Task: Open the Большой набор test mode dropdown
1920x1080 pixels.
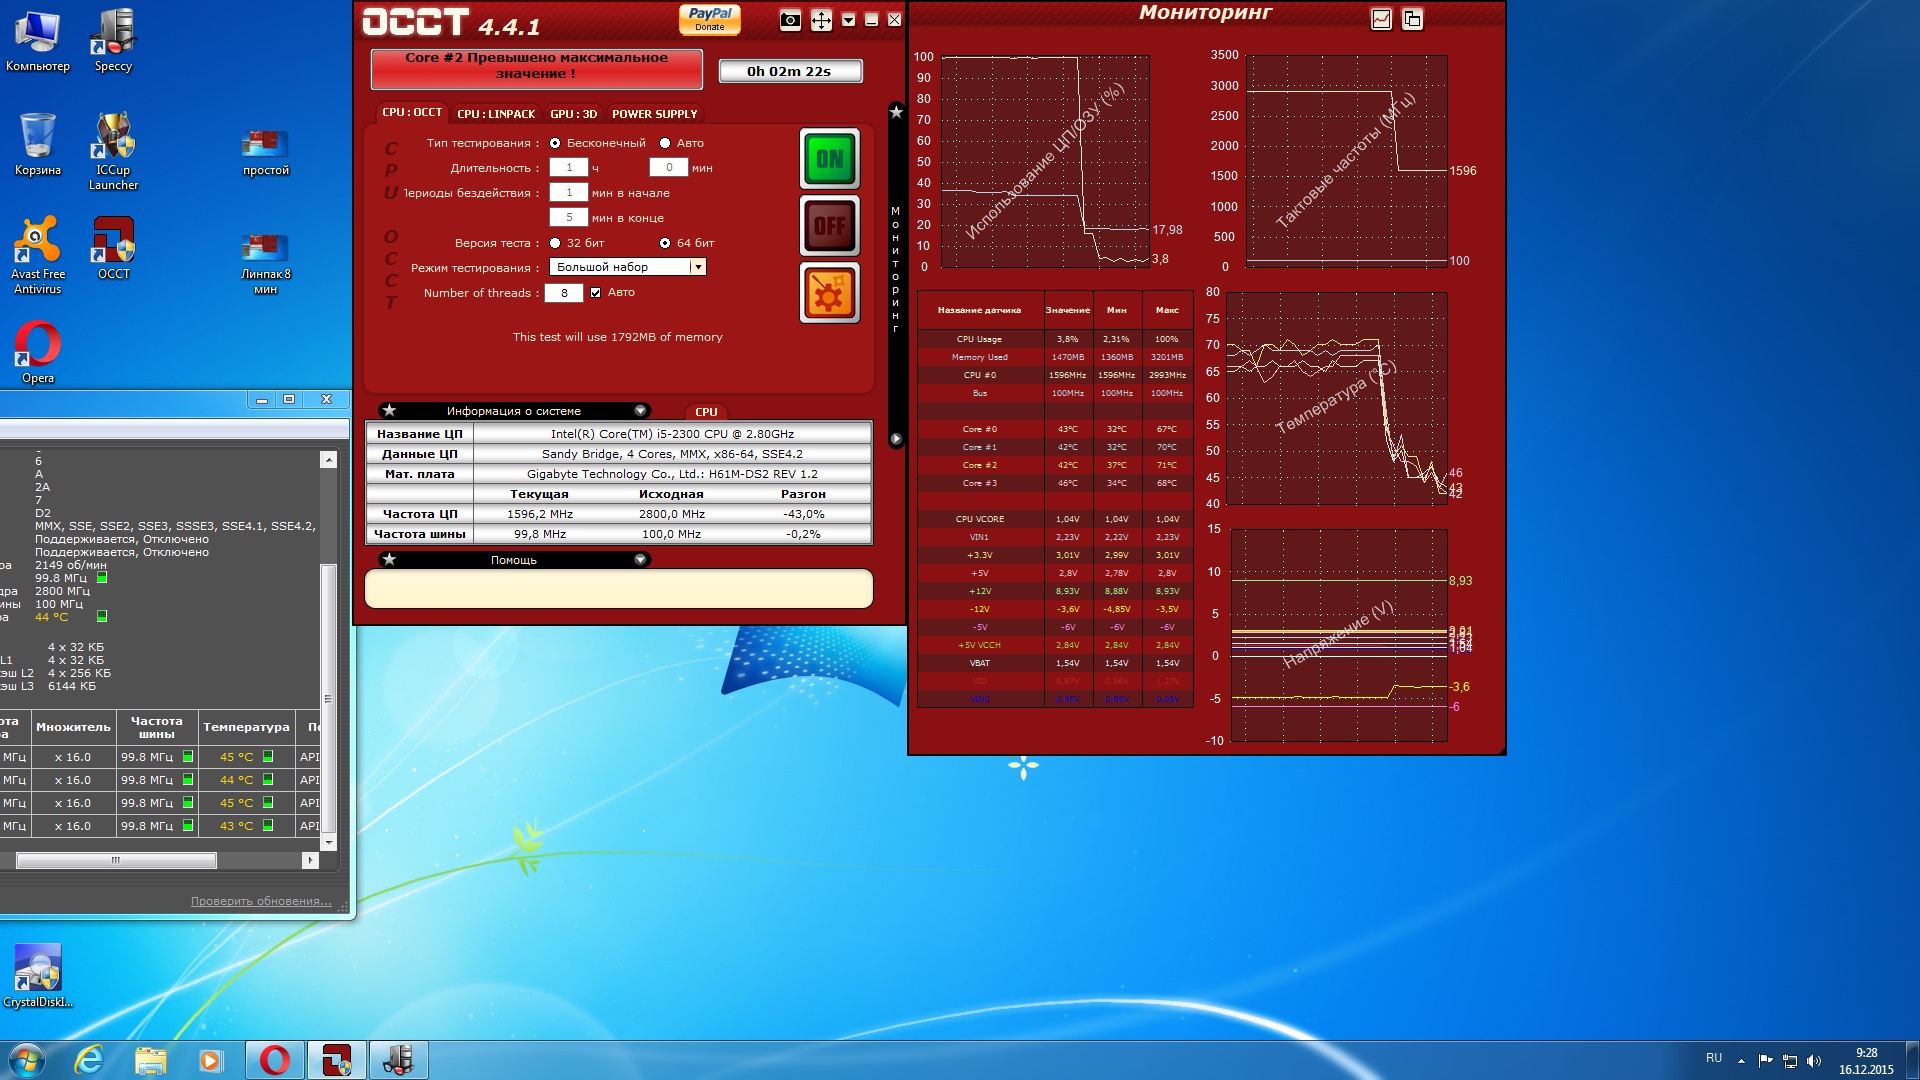Action: pyautogui.click(x=698, y=267)
